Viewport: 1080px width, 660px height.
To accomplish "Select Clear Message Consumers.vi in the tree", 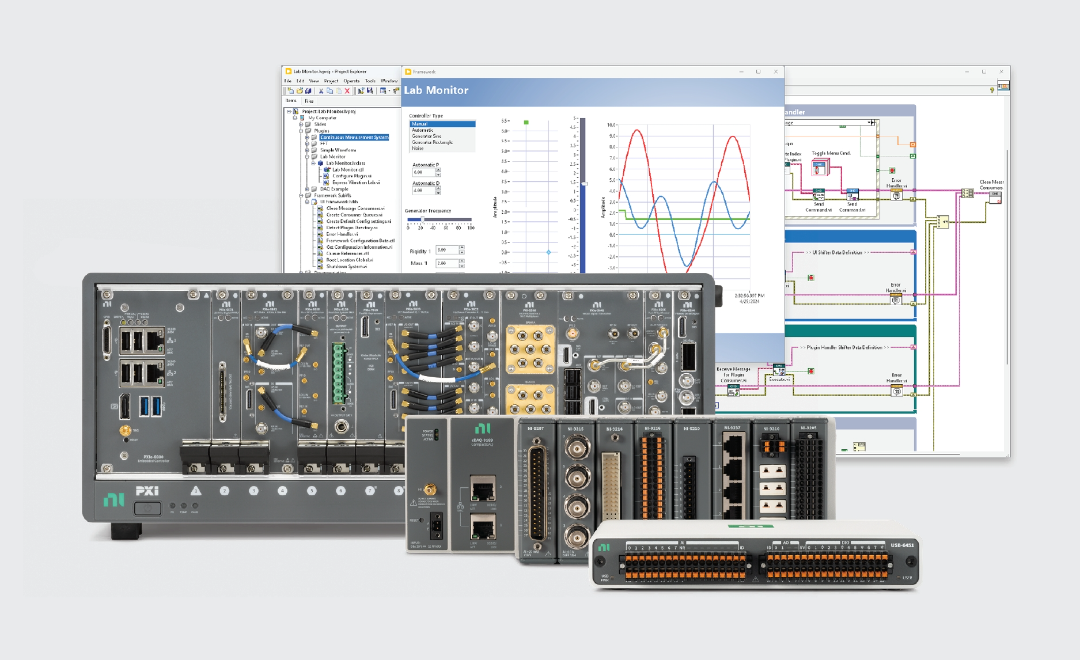I will [x=355, y=208].
